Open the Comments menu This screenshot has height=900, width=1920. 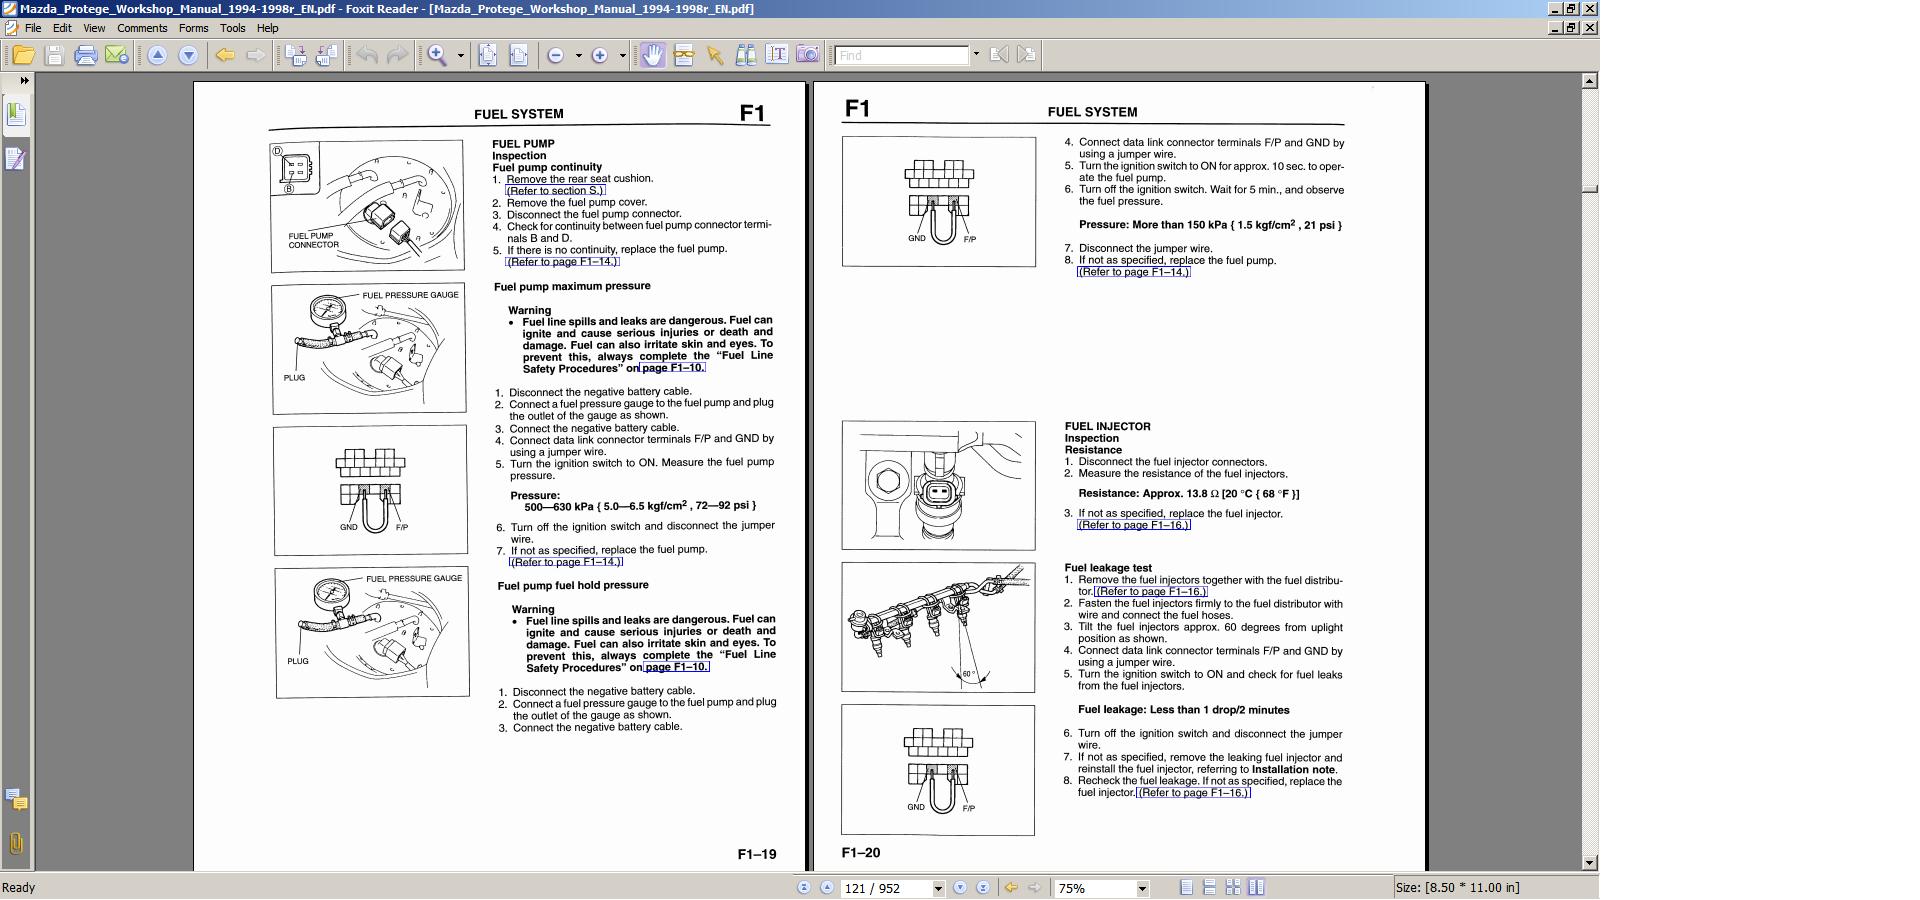pos(142,28)
